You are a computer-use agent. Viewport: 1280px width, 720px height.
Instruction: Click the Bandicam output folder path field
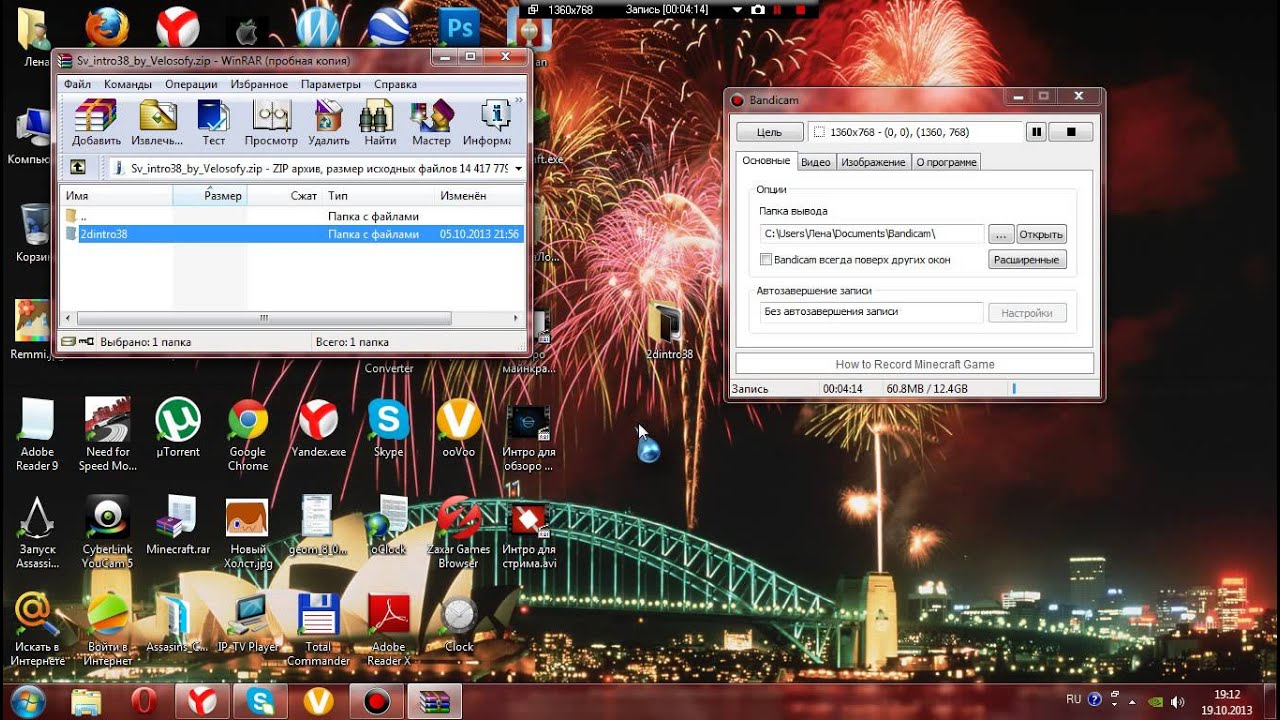pyautogui.click(x=872, y=234)
